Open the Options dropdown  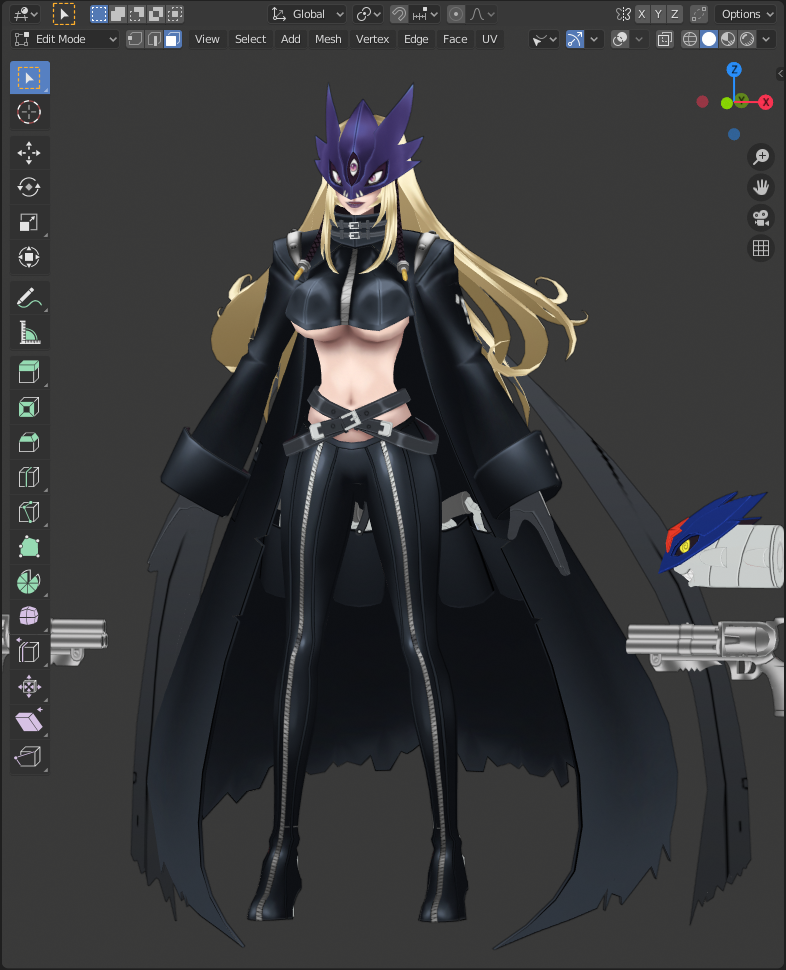coord(746,14)
